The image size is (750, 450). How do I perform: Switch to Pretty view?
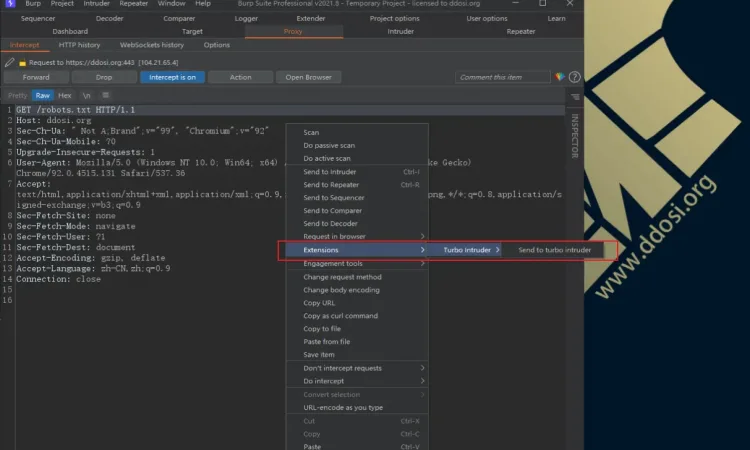pos(18,95)
